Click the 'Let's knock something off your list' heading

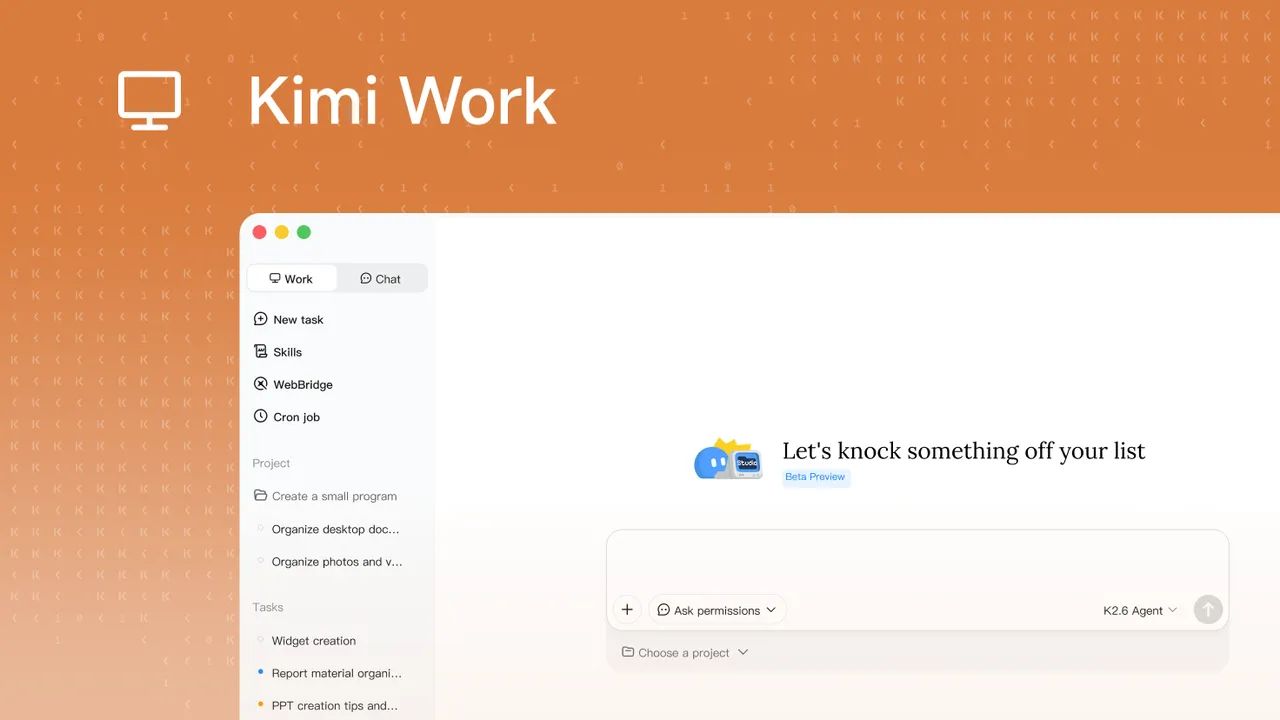tap(963, 451)
